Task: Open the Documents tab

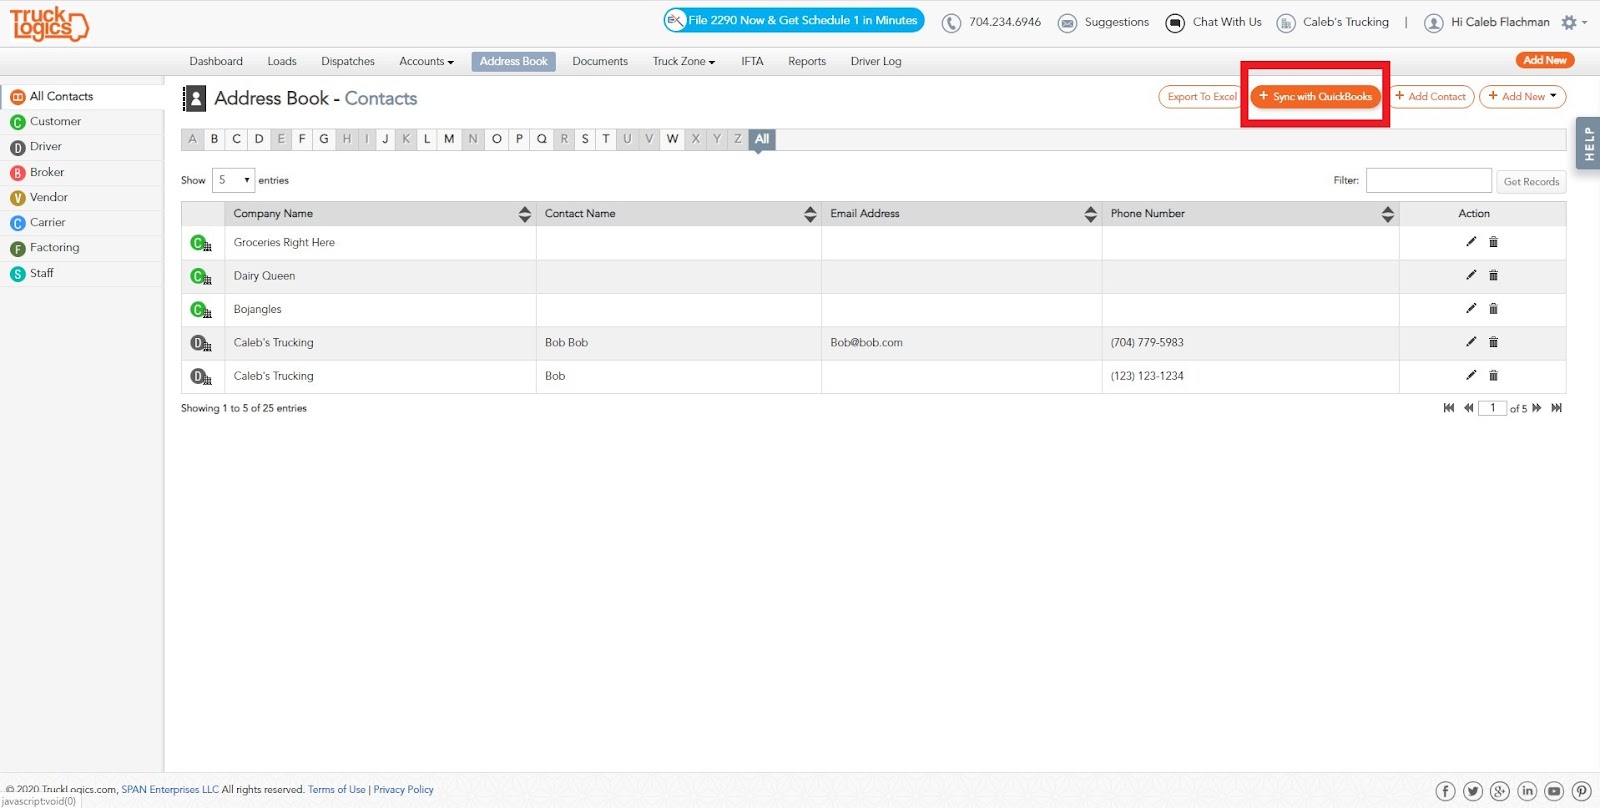Action: [x=600, y=62]
